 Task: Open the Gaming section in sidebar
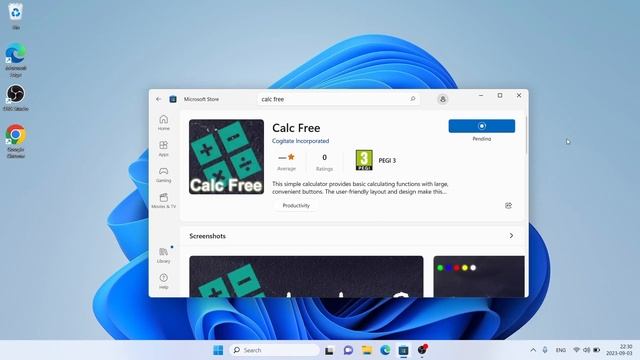pyautogui.click(x=164, y=175)
